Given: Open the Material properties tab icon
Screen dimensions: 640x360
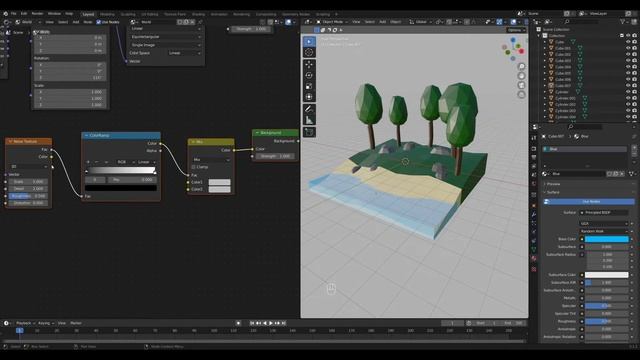Looking at the screenshot, I should click(x=534, y=259).
